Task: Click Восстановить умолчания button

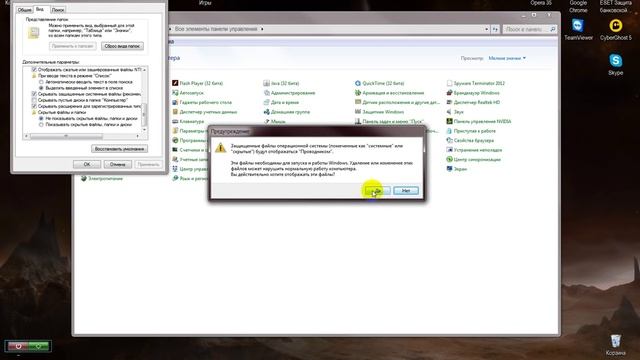Action: [120, 149]
